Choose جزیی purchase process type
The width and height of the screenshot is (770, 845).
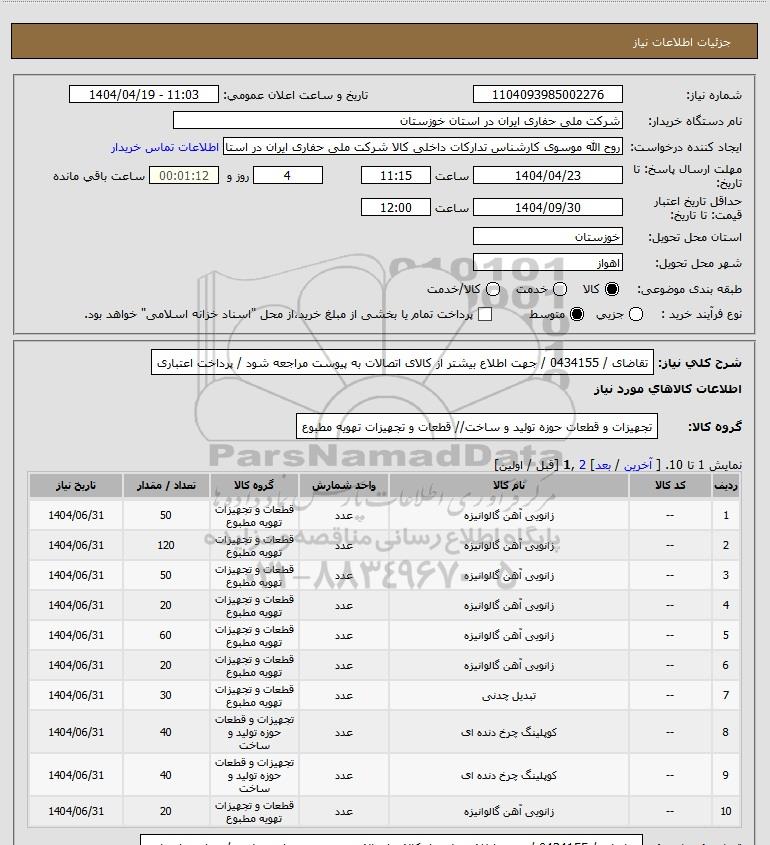pyautogui.click(x=636, y=314)
